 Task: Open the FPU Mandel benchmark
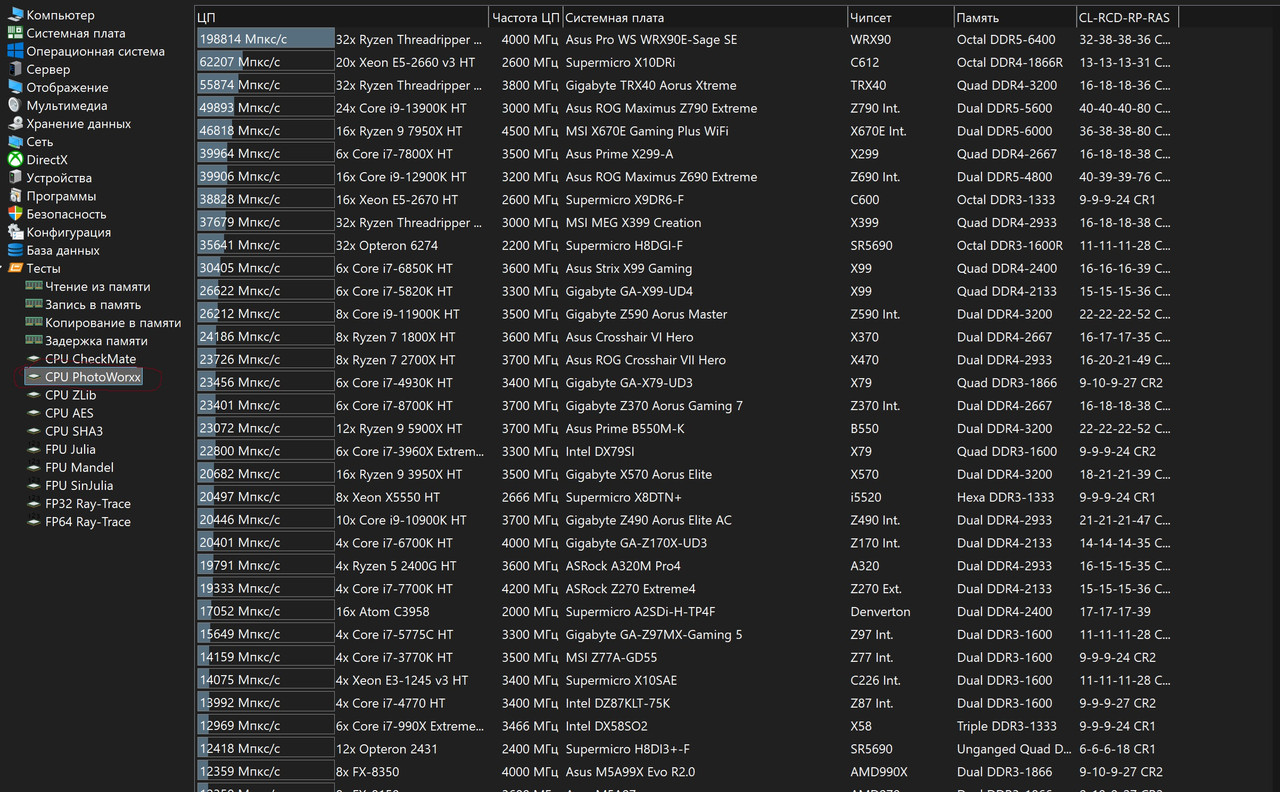click(x=79, y=467)
